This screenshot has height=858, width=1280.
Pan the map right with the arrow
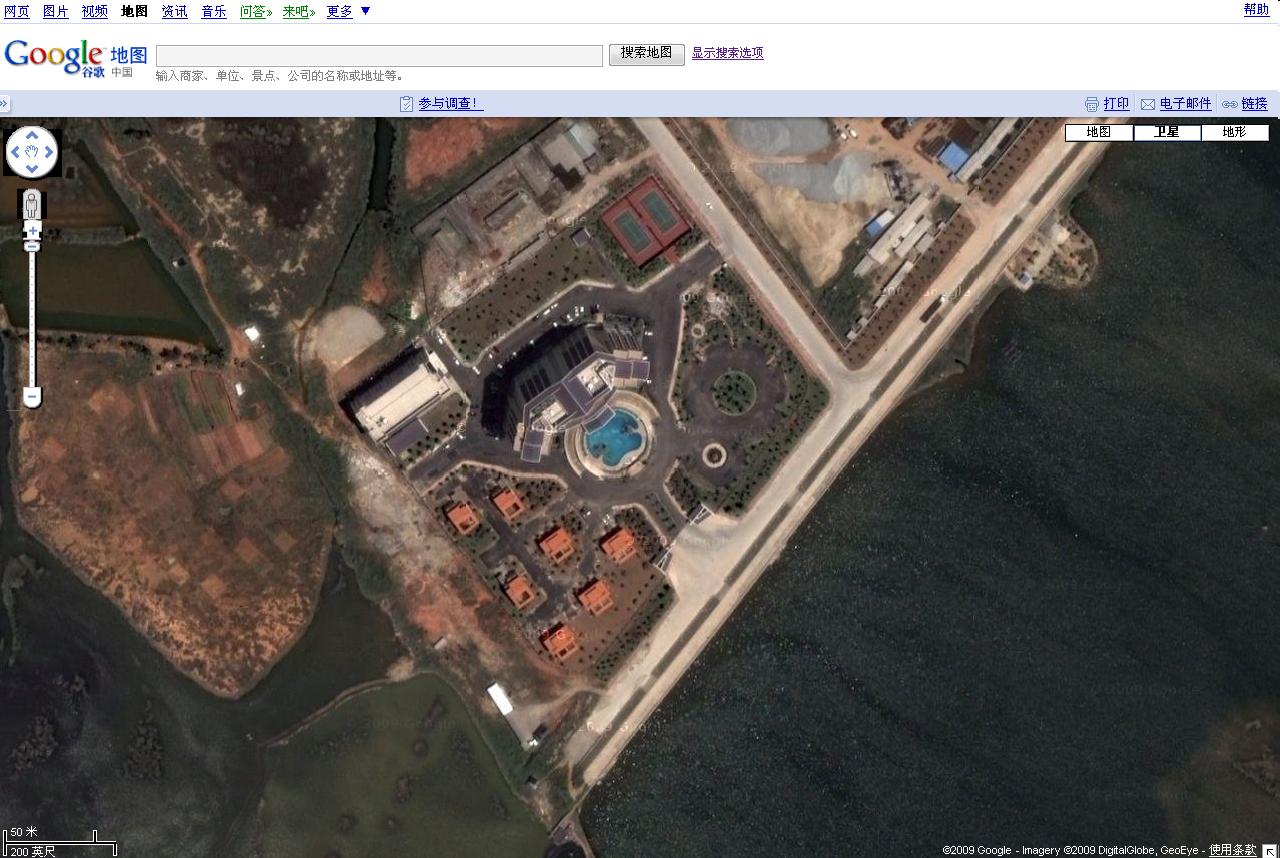click(x=50, y=153)
